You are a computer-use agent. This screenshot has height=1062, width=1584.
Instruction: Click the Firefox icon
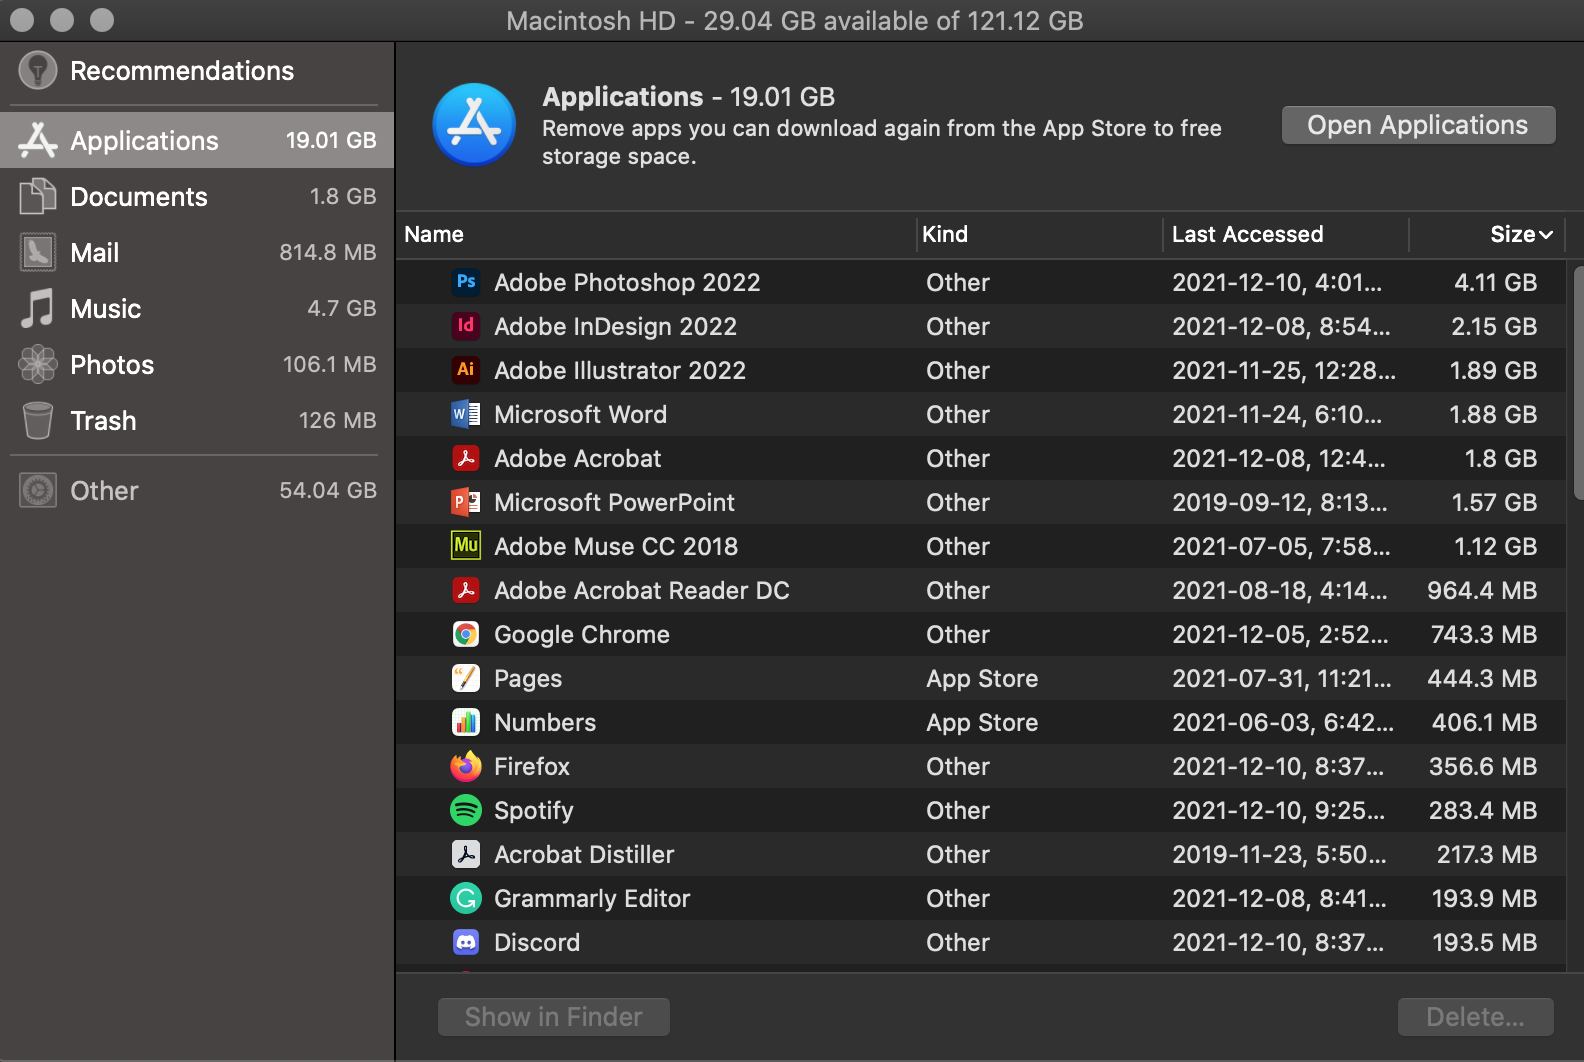(466, 766)
